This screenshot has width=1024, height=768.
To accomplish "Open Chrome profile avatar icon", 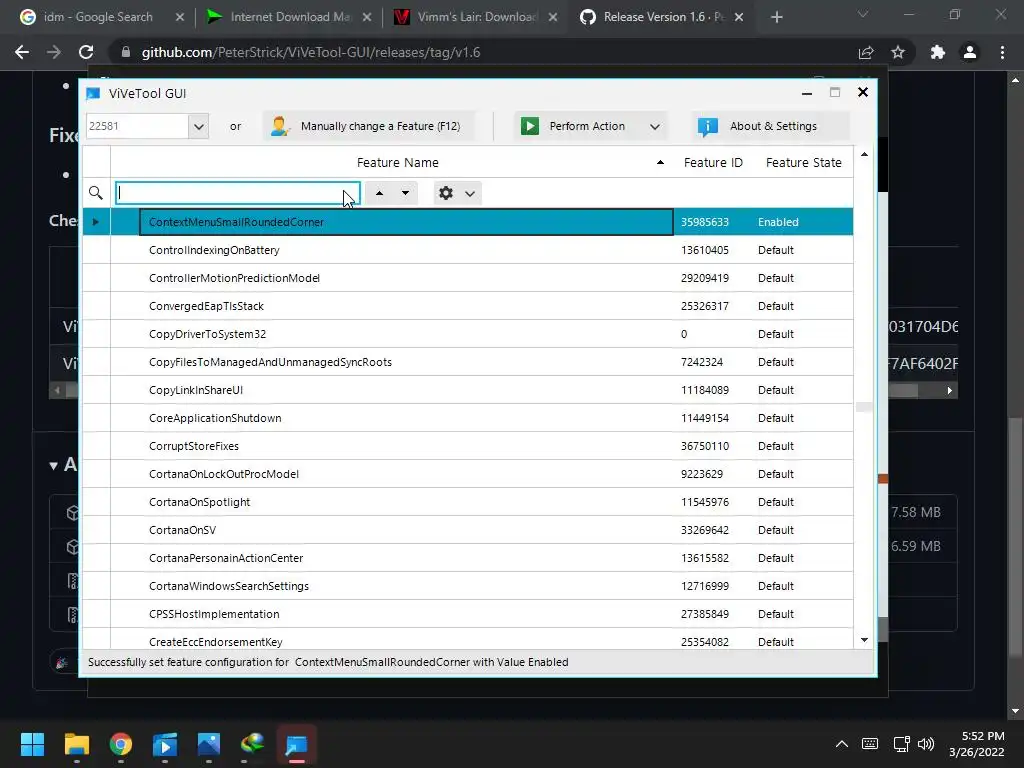I will coord(970,52).
